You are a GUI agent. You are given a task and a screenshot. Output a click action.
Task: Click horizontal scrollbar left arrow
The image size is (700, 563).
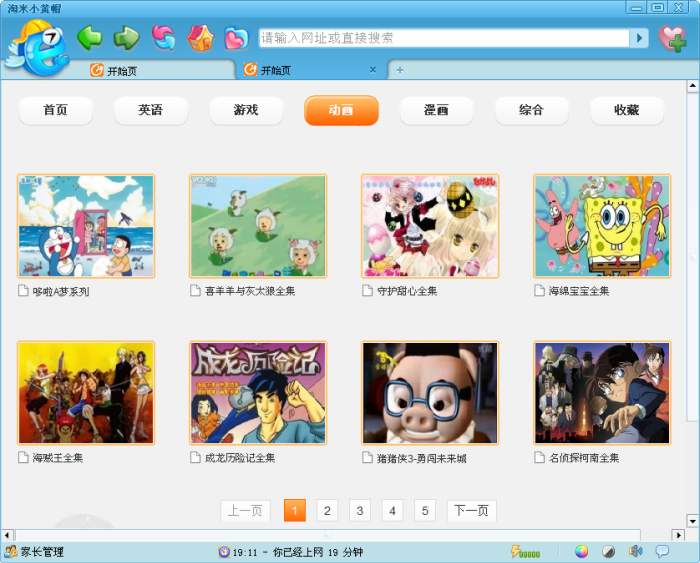pyautogui.click(x=7, y=535)
